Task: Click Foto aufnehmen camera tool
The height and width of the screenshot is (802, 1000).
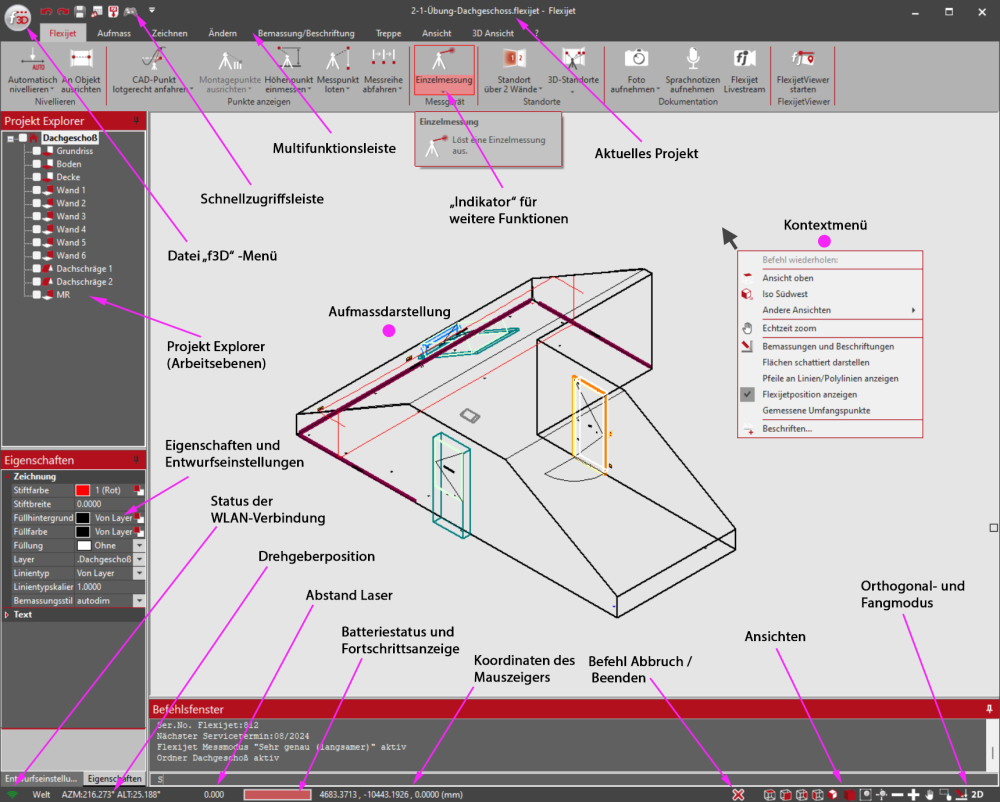Action: click(636, 71)
